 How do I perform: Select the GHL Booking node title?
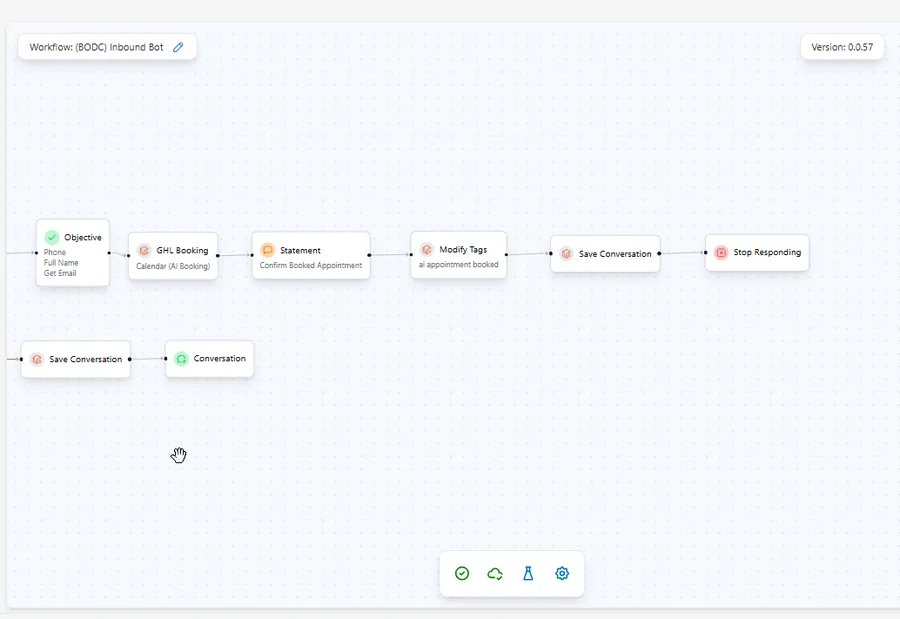pos(182,250)
